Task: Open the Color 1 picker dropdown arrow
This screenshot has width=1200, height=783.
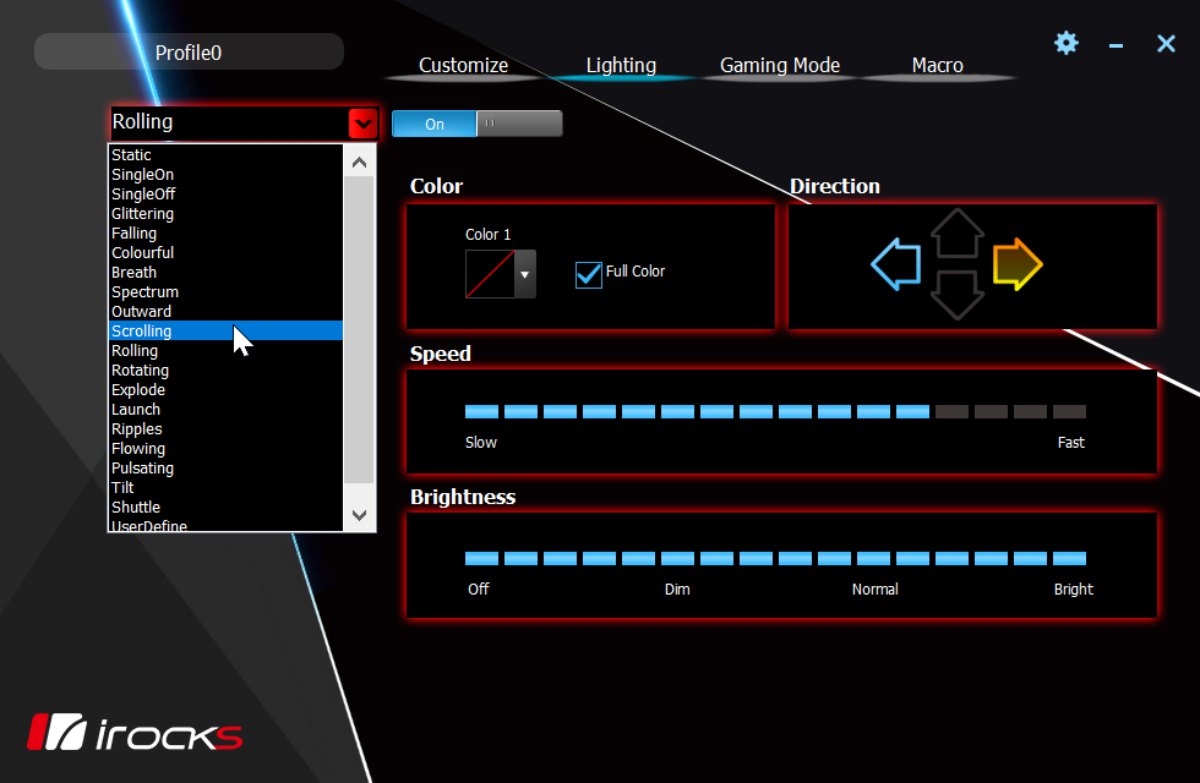Action: coord(524,274)
